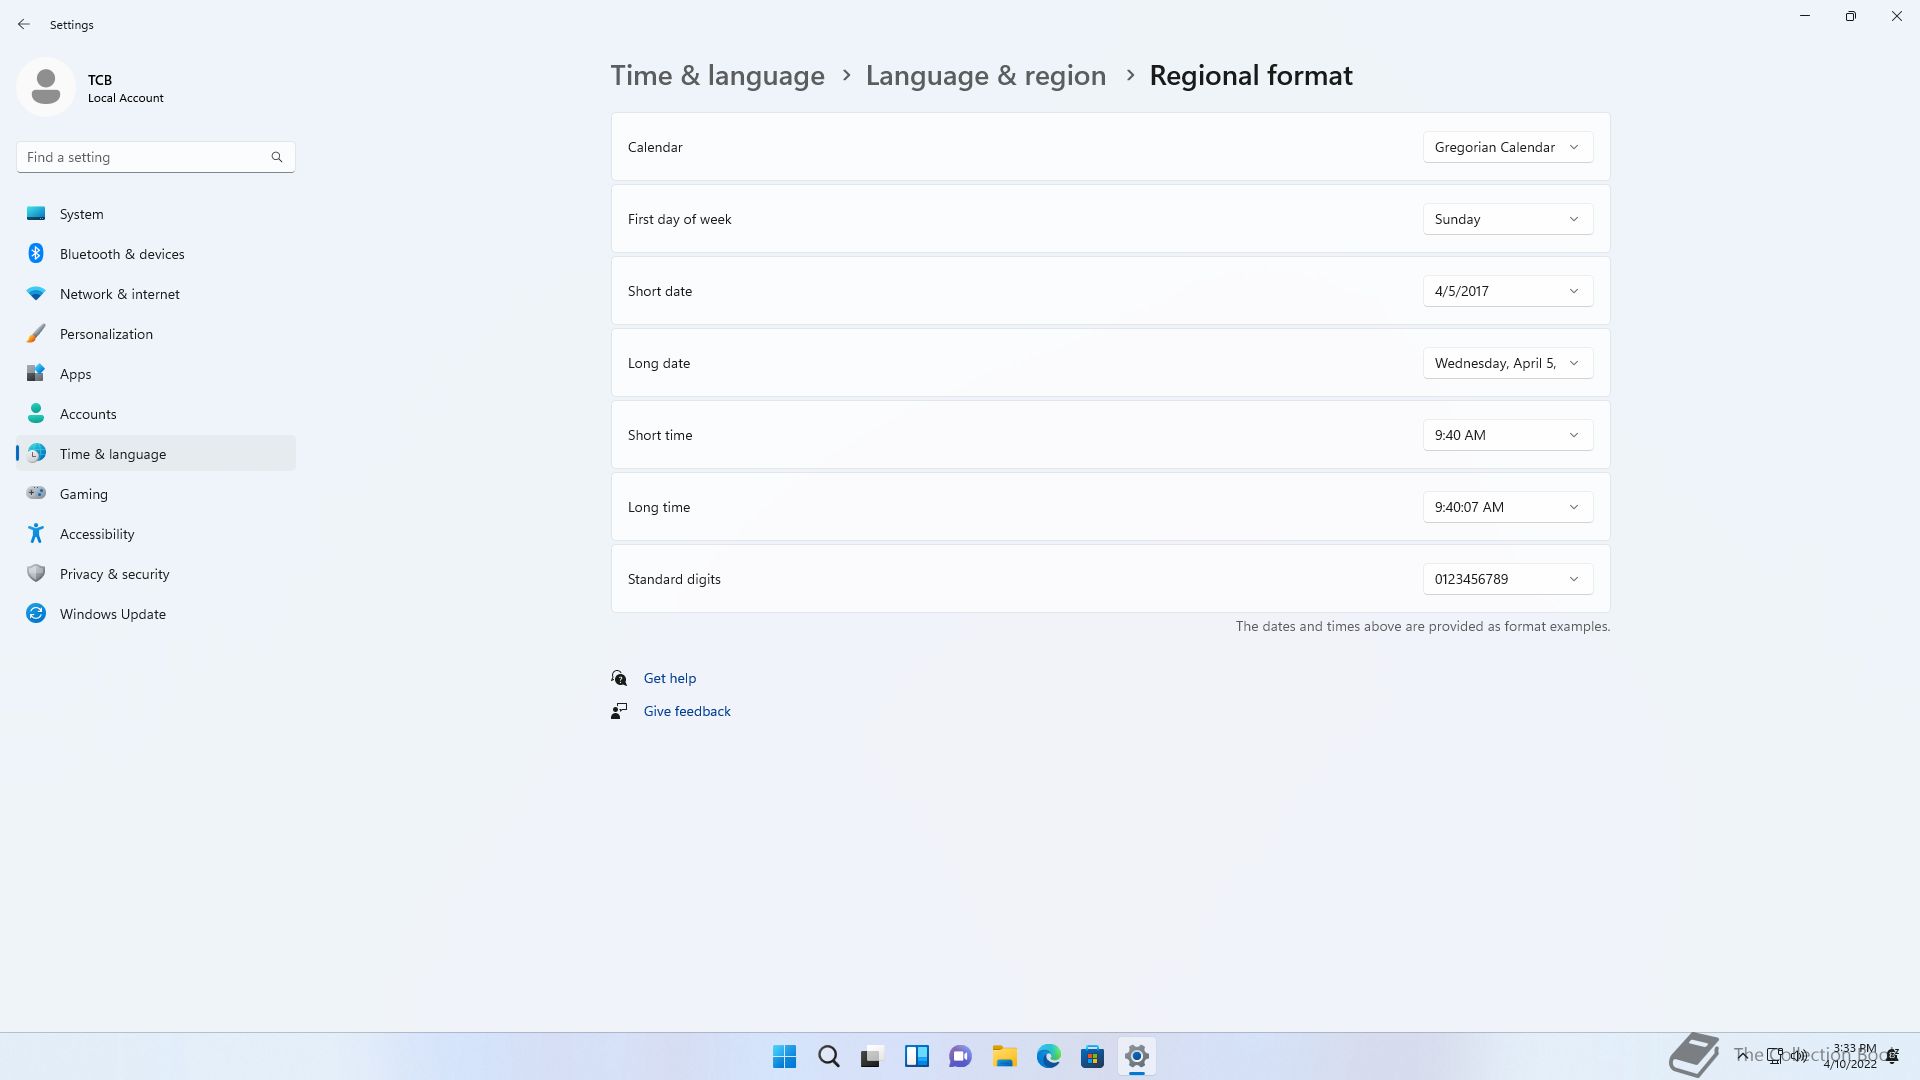Open Microsoft Store from taskbar

tap(1093, 1056)
